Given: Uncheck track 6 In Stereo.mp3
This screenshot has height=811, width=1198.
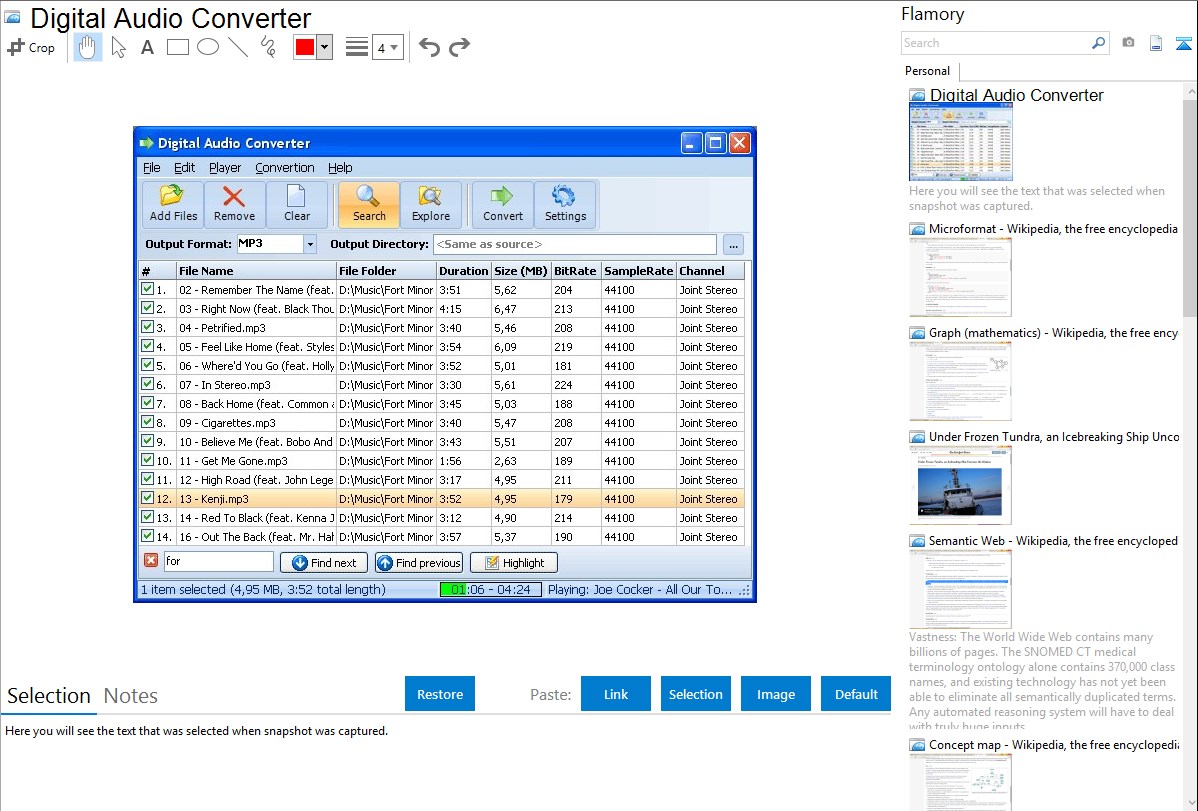Looking at the screenshot, I should click(147, 384).
